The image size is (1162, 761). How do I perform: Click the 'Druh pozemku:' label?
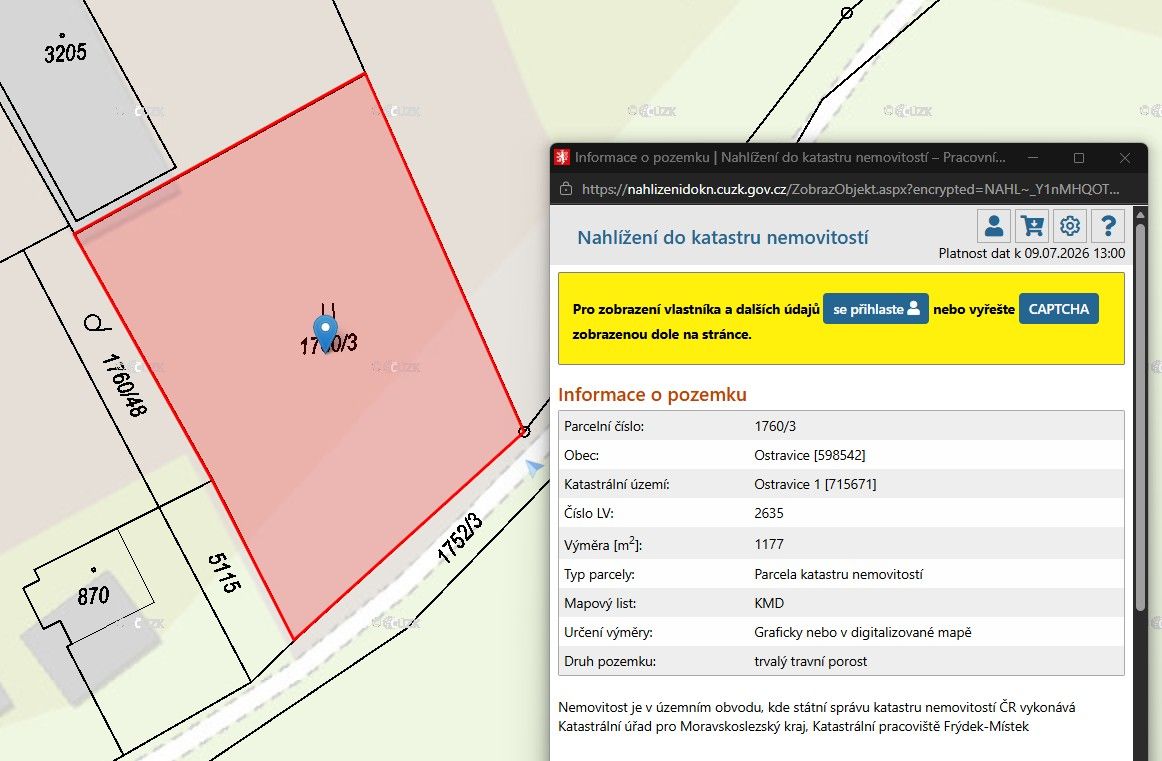tap(610, 661)
